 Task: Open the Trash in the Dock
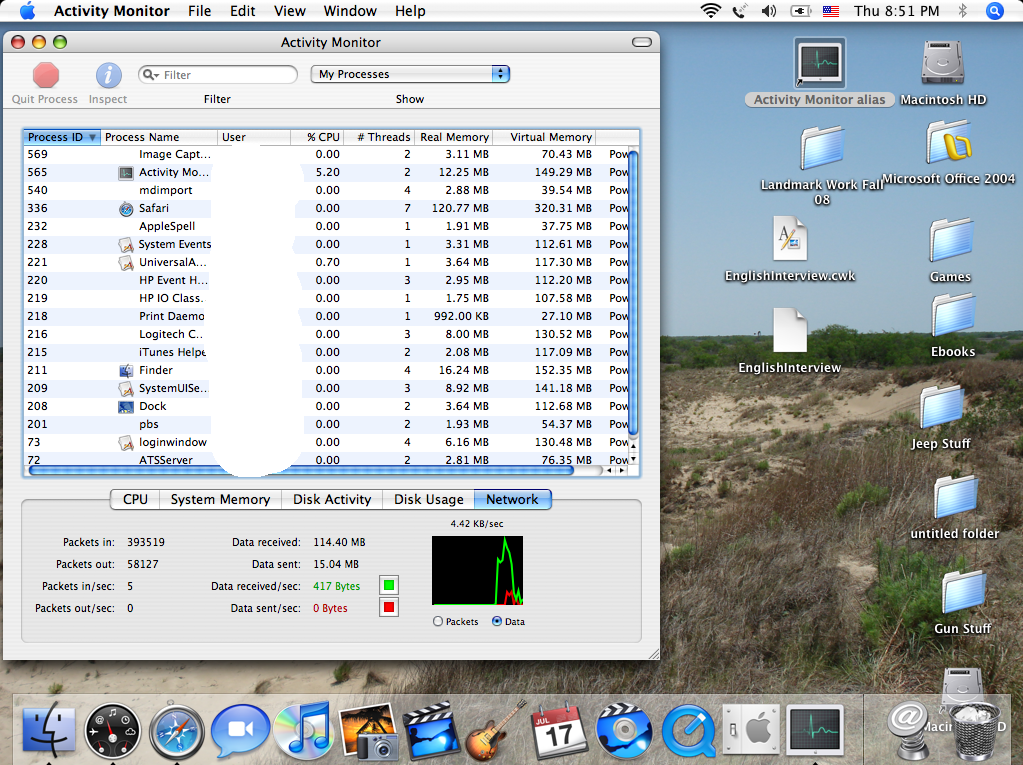[973, 732]
